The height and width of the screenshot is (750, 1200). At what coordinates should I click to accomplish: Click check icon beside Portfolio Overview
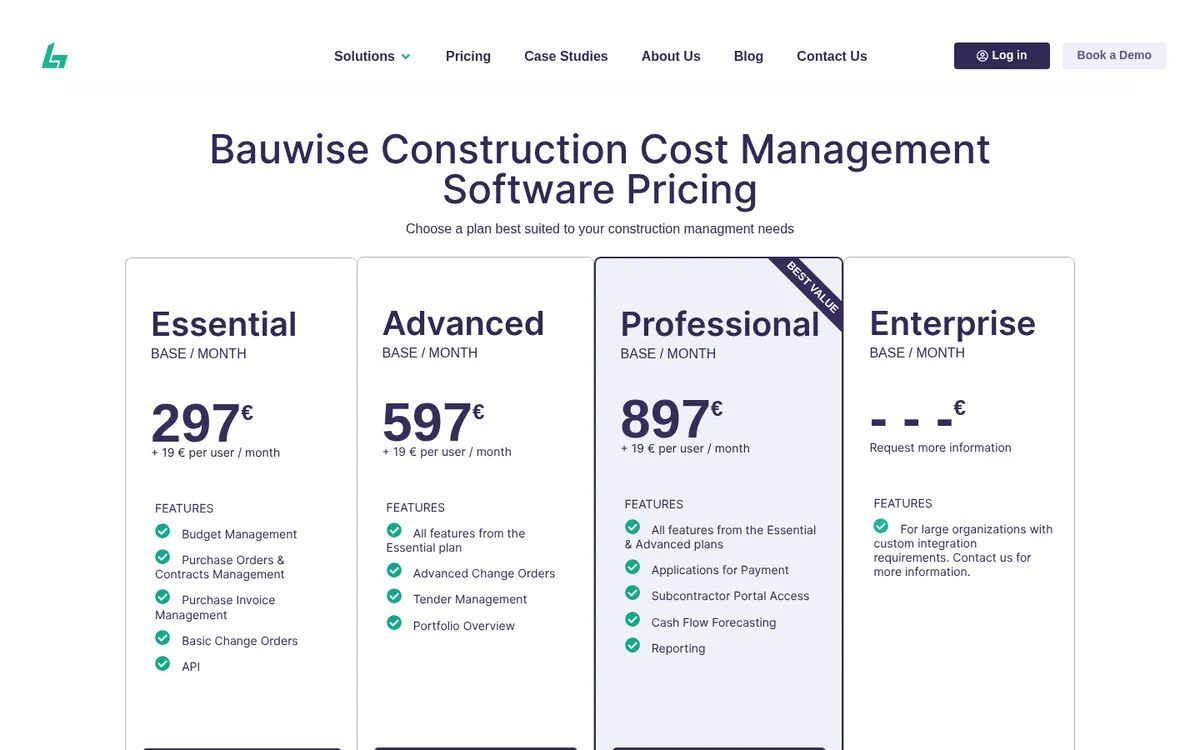(394, 623)
